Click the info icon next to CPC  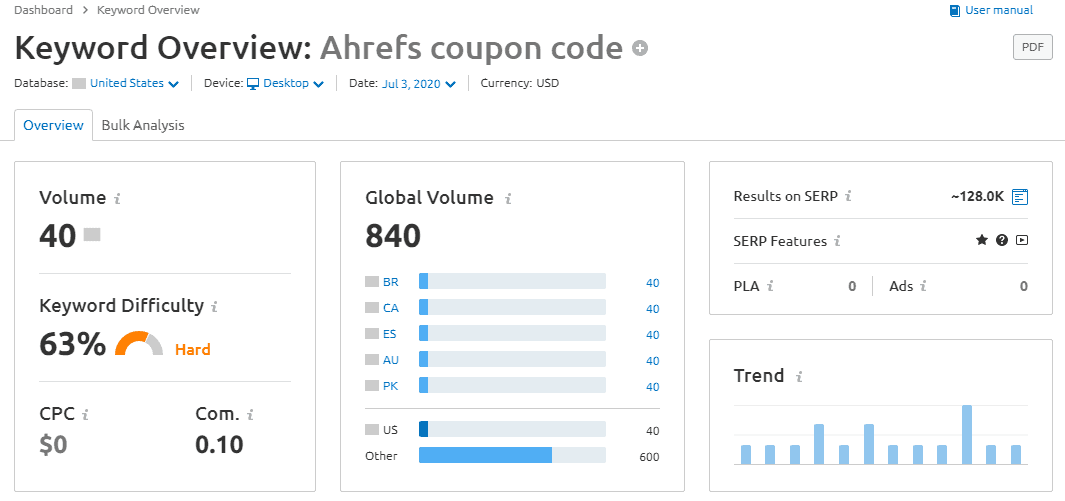click(85, 413)
